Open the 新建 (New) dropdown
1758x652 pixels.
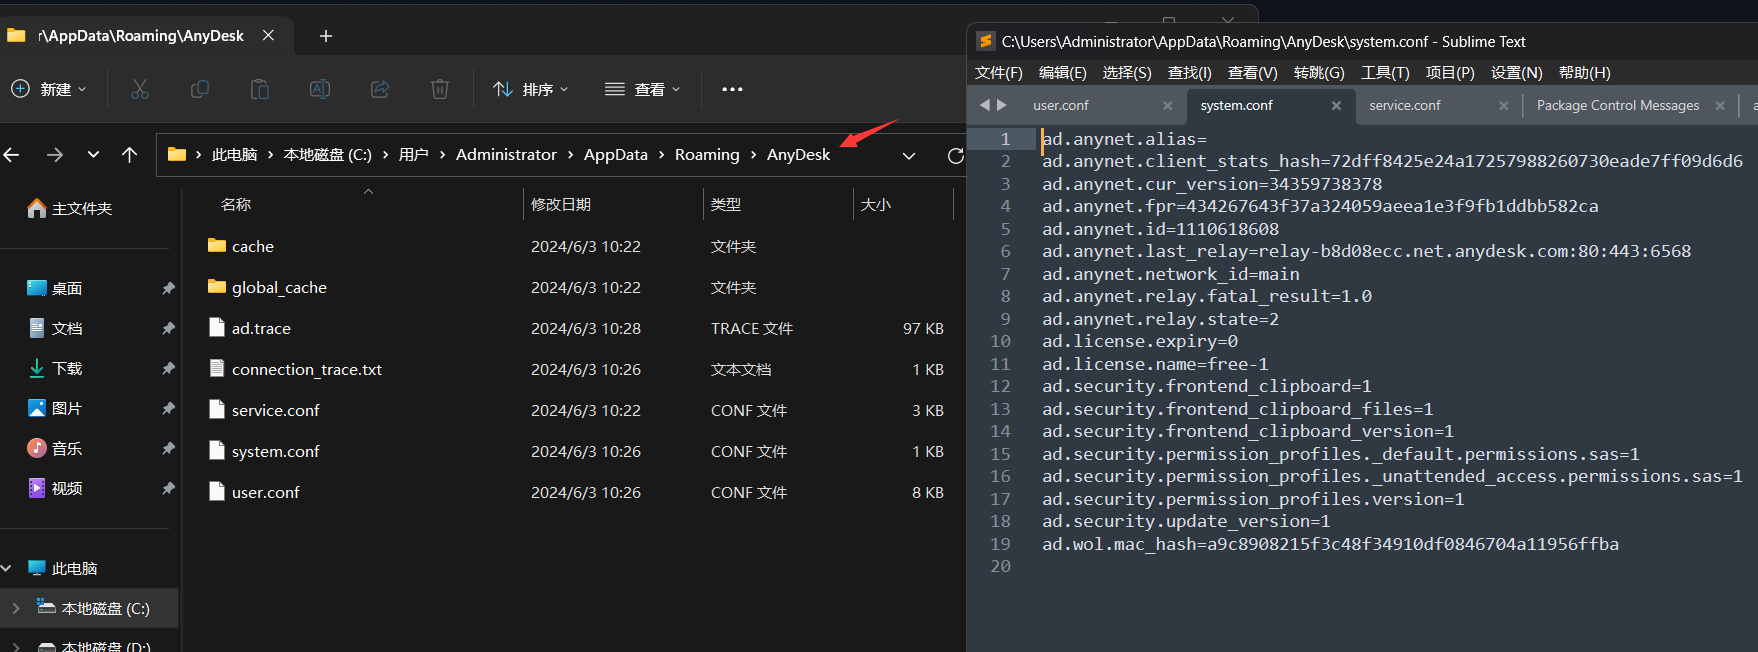pos(48,89)
